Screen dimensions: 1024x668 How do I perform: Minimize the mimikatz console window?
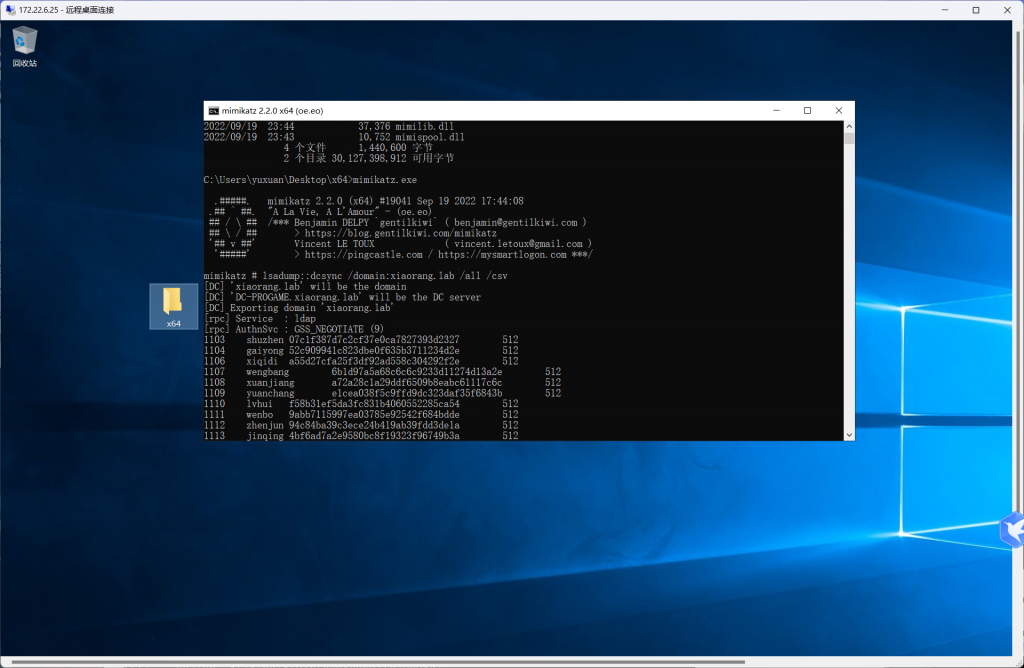pos(776,110)
